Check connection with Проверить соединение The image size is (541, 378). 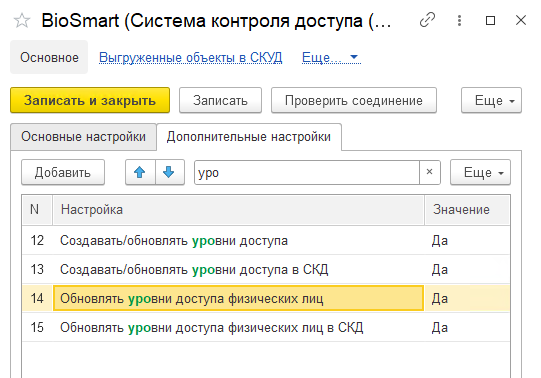354,100
